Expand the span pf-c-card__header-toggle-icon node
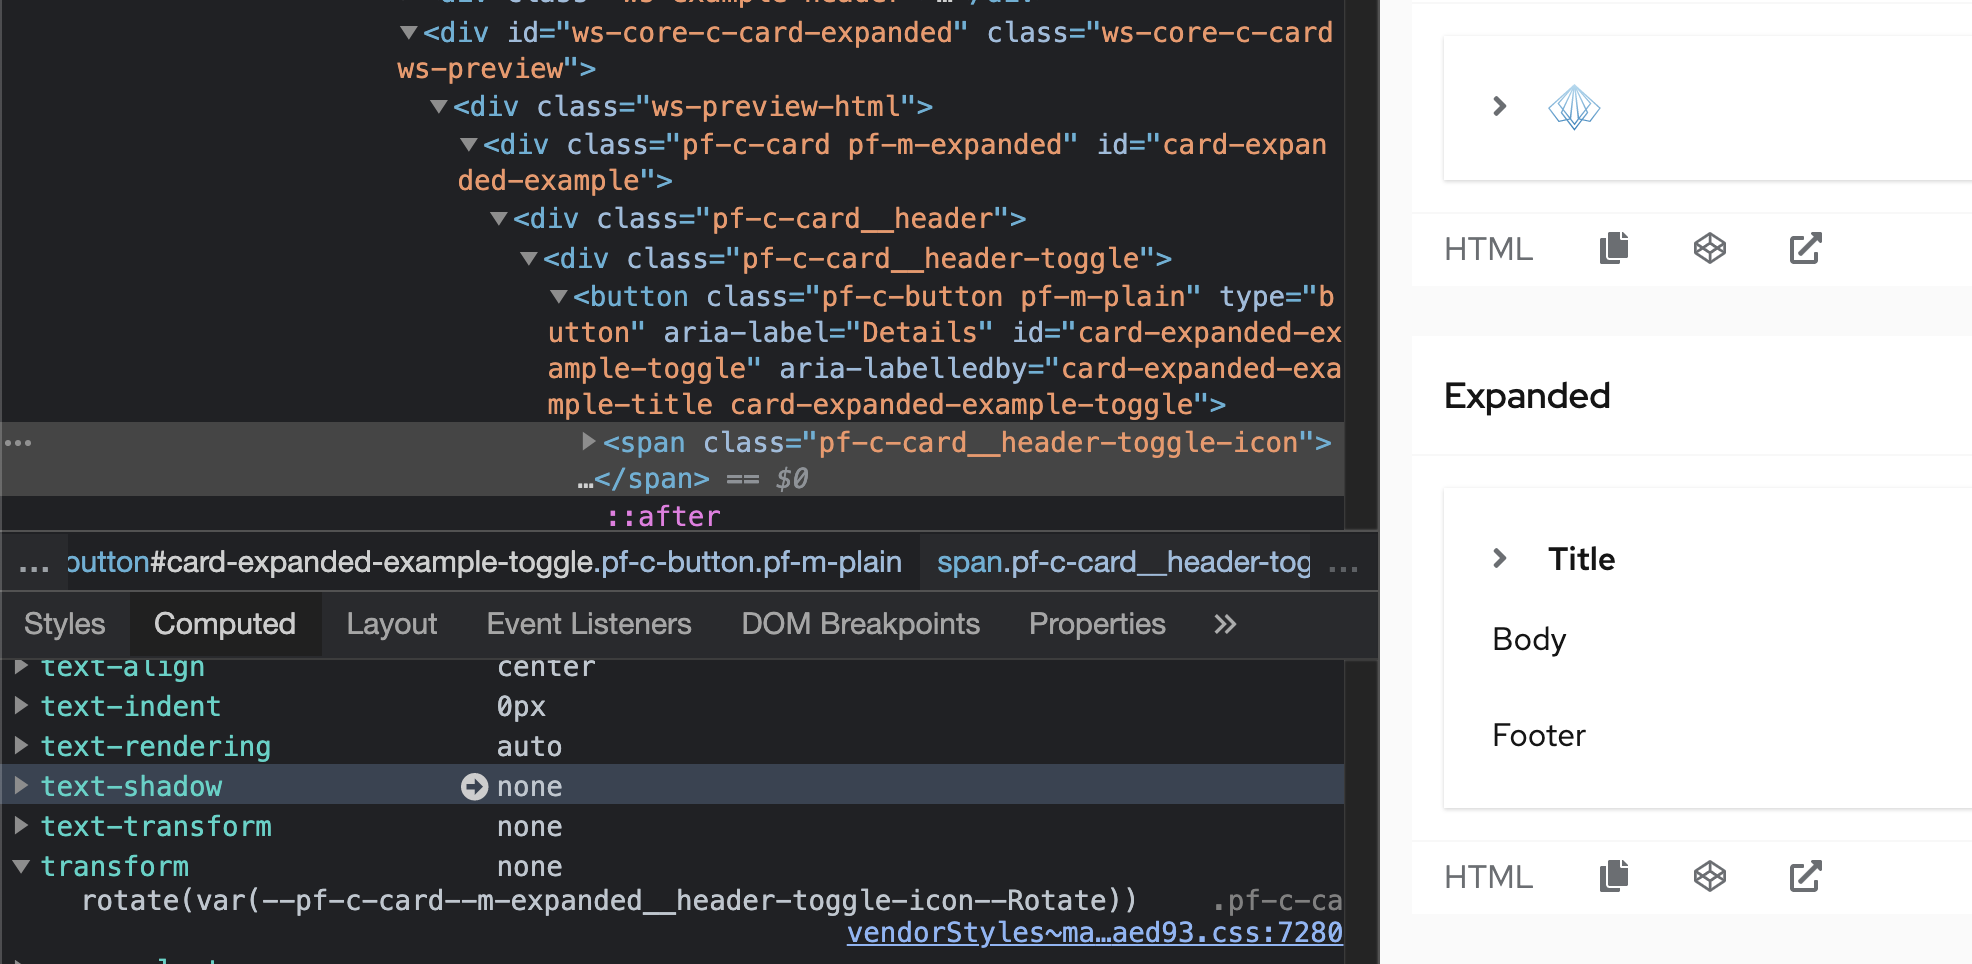This screenshot has width=1972, height=964. (589, 441)
